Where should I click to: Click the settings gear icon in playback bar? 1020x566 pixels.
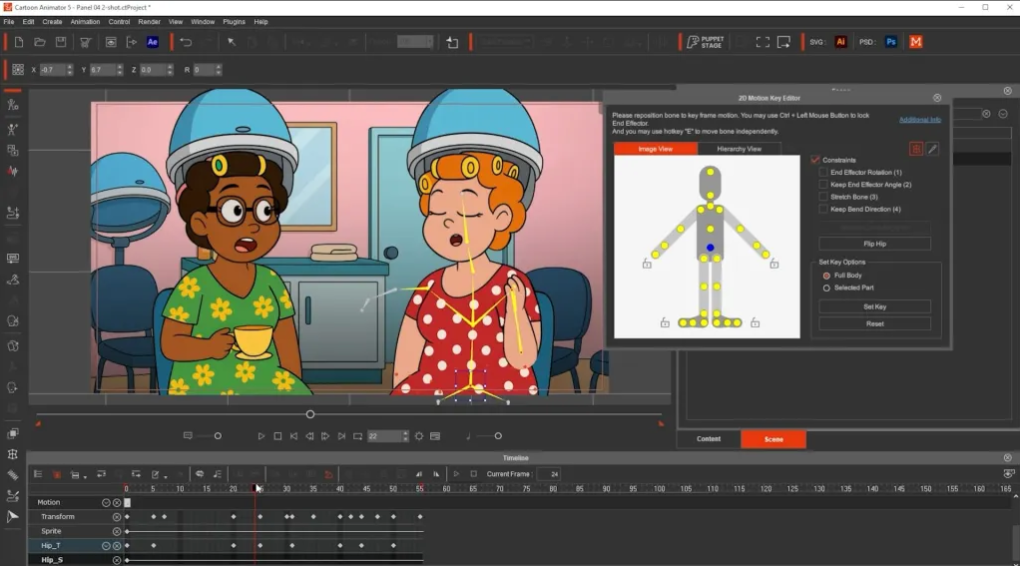coord(419,436)
